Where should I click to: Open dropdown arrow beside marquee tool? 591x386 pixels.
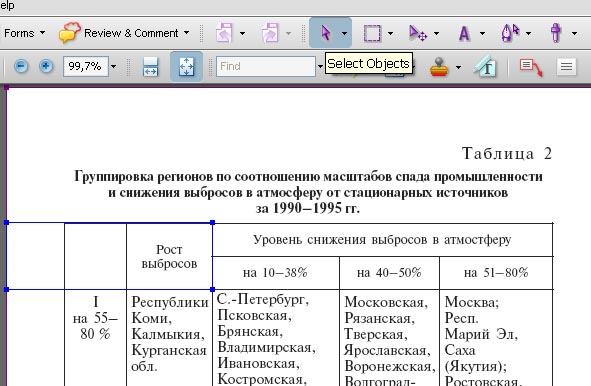390,34
